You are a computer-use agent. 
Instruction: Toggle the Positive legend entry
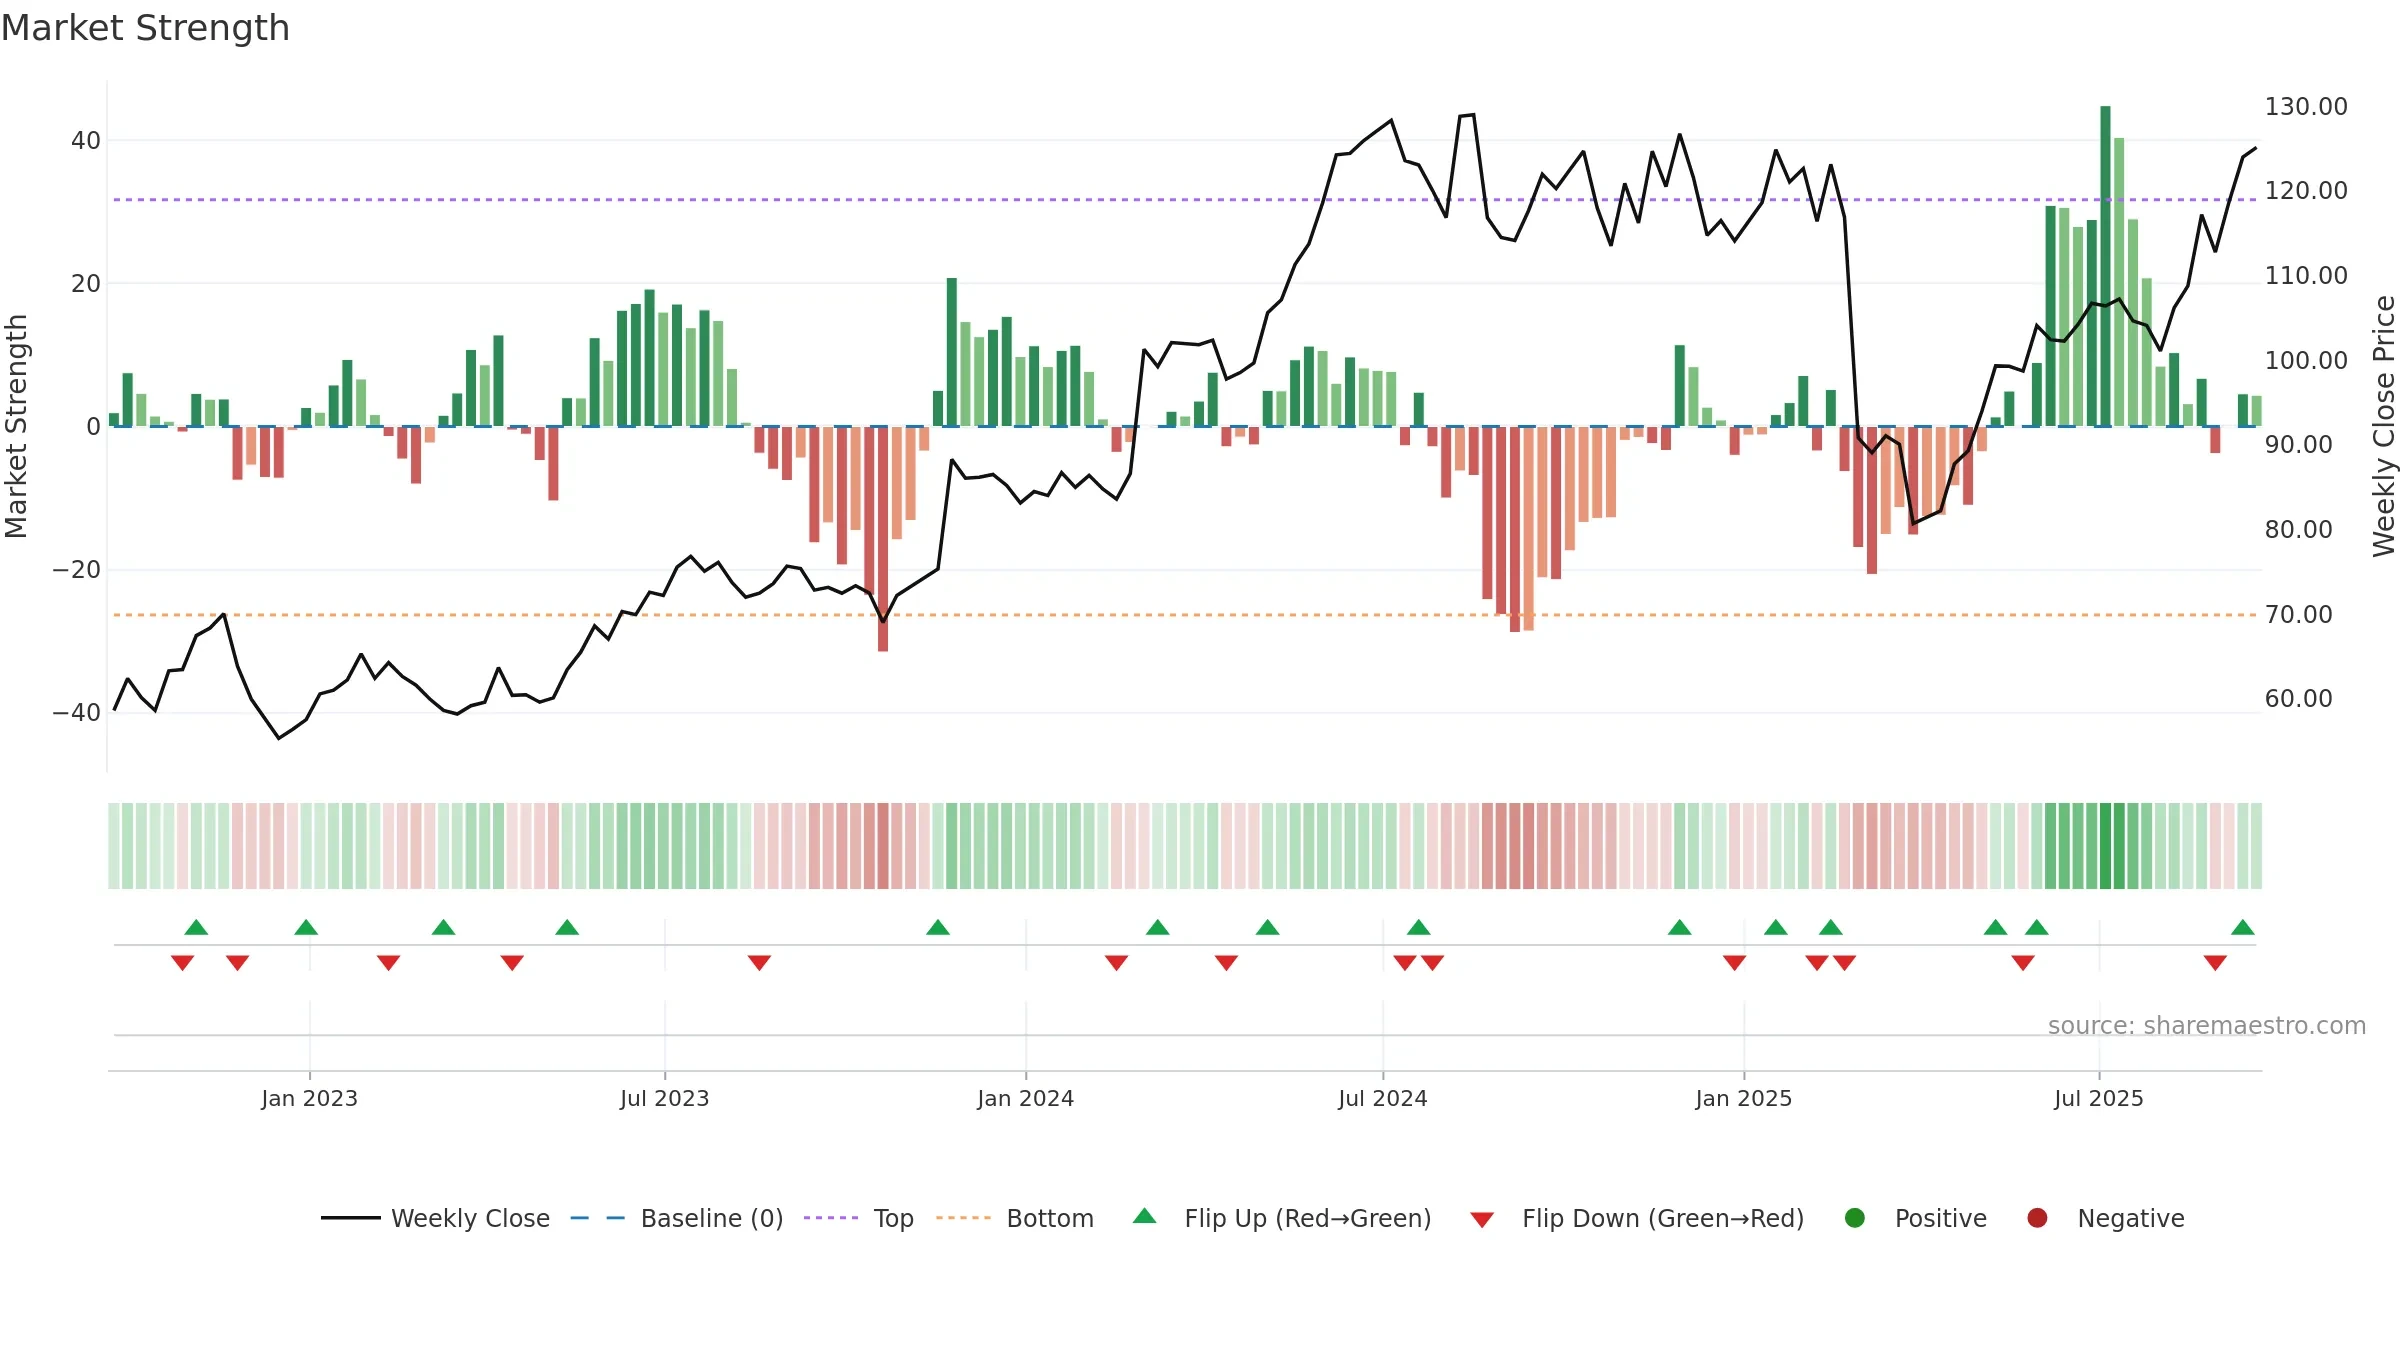(1915, 1218)
